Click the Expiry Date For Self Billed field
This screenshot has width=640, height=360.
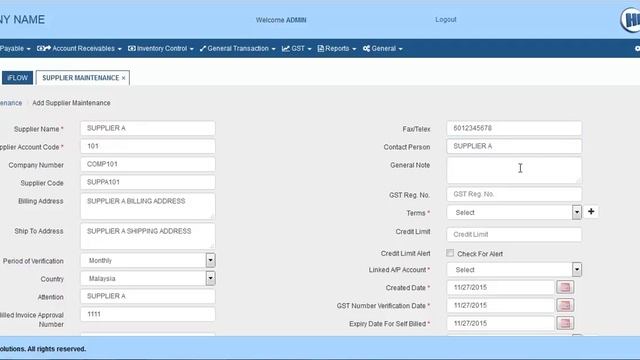501,323
